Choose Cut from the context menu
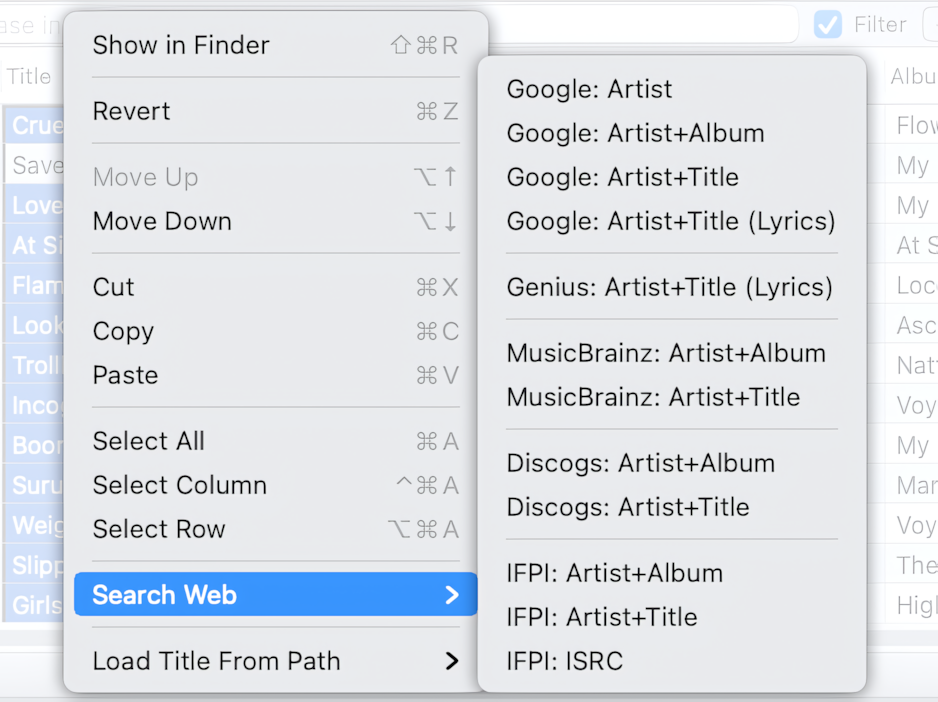 point(113,287)
